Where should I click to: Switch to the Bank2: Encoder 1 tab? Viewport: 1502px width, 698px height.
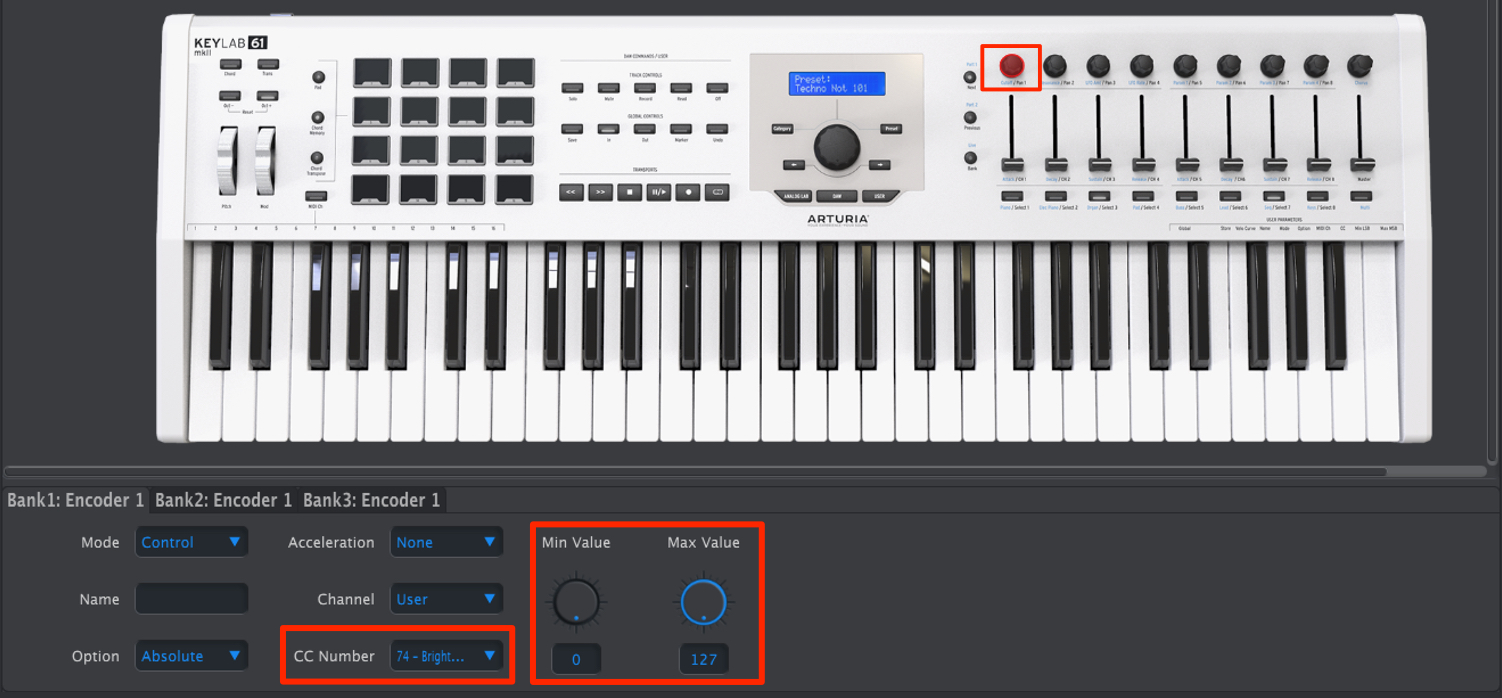224,500
